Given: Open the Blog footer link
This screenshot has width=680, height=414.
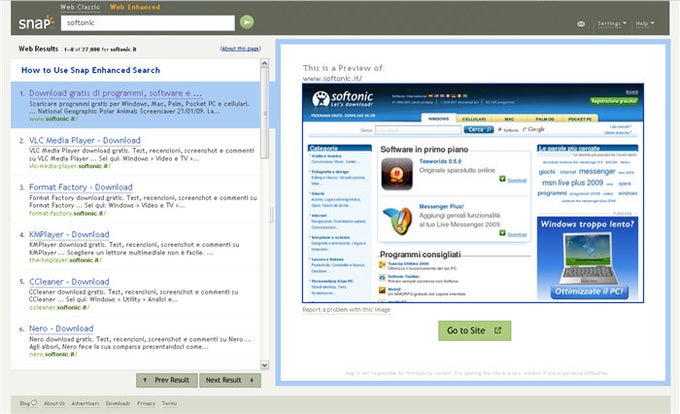Looking at the screenshot, I should tap(25, 403).
